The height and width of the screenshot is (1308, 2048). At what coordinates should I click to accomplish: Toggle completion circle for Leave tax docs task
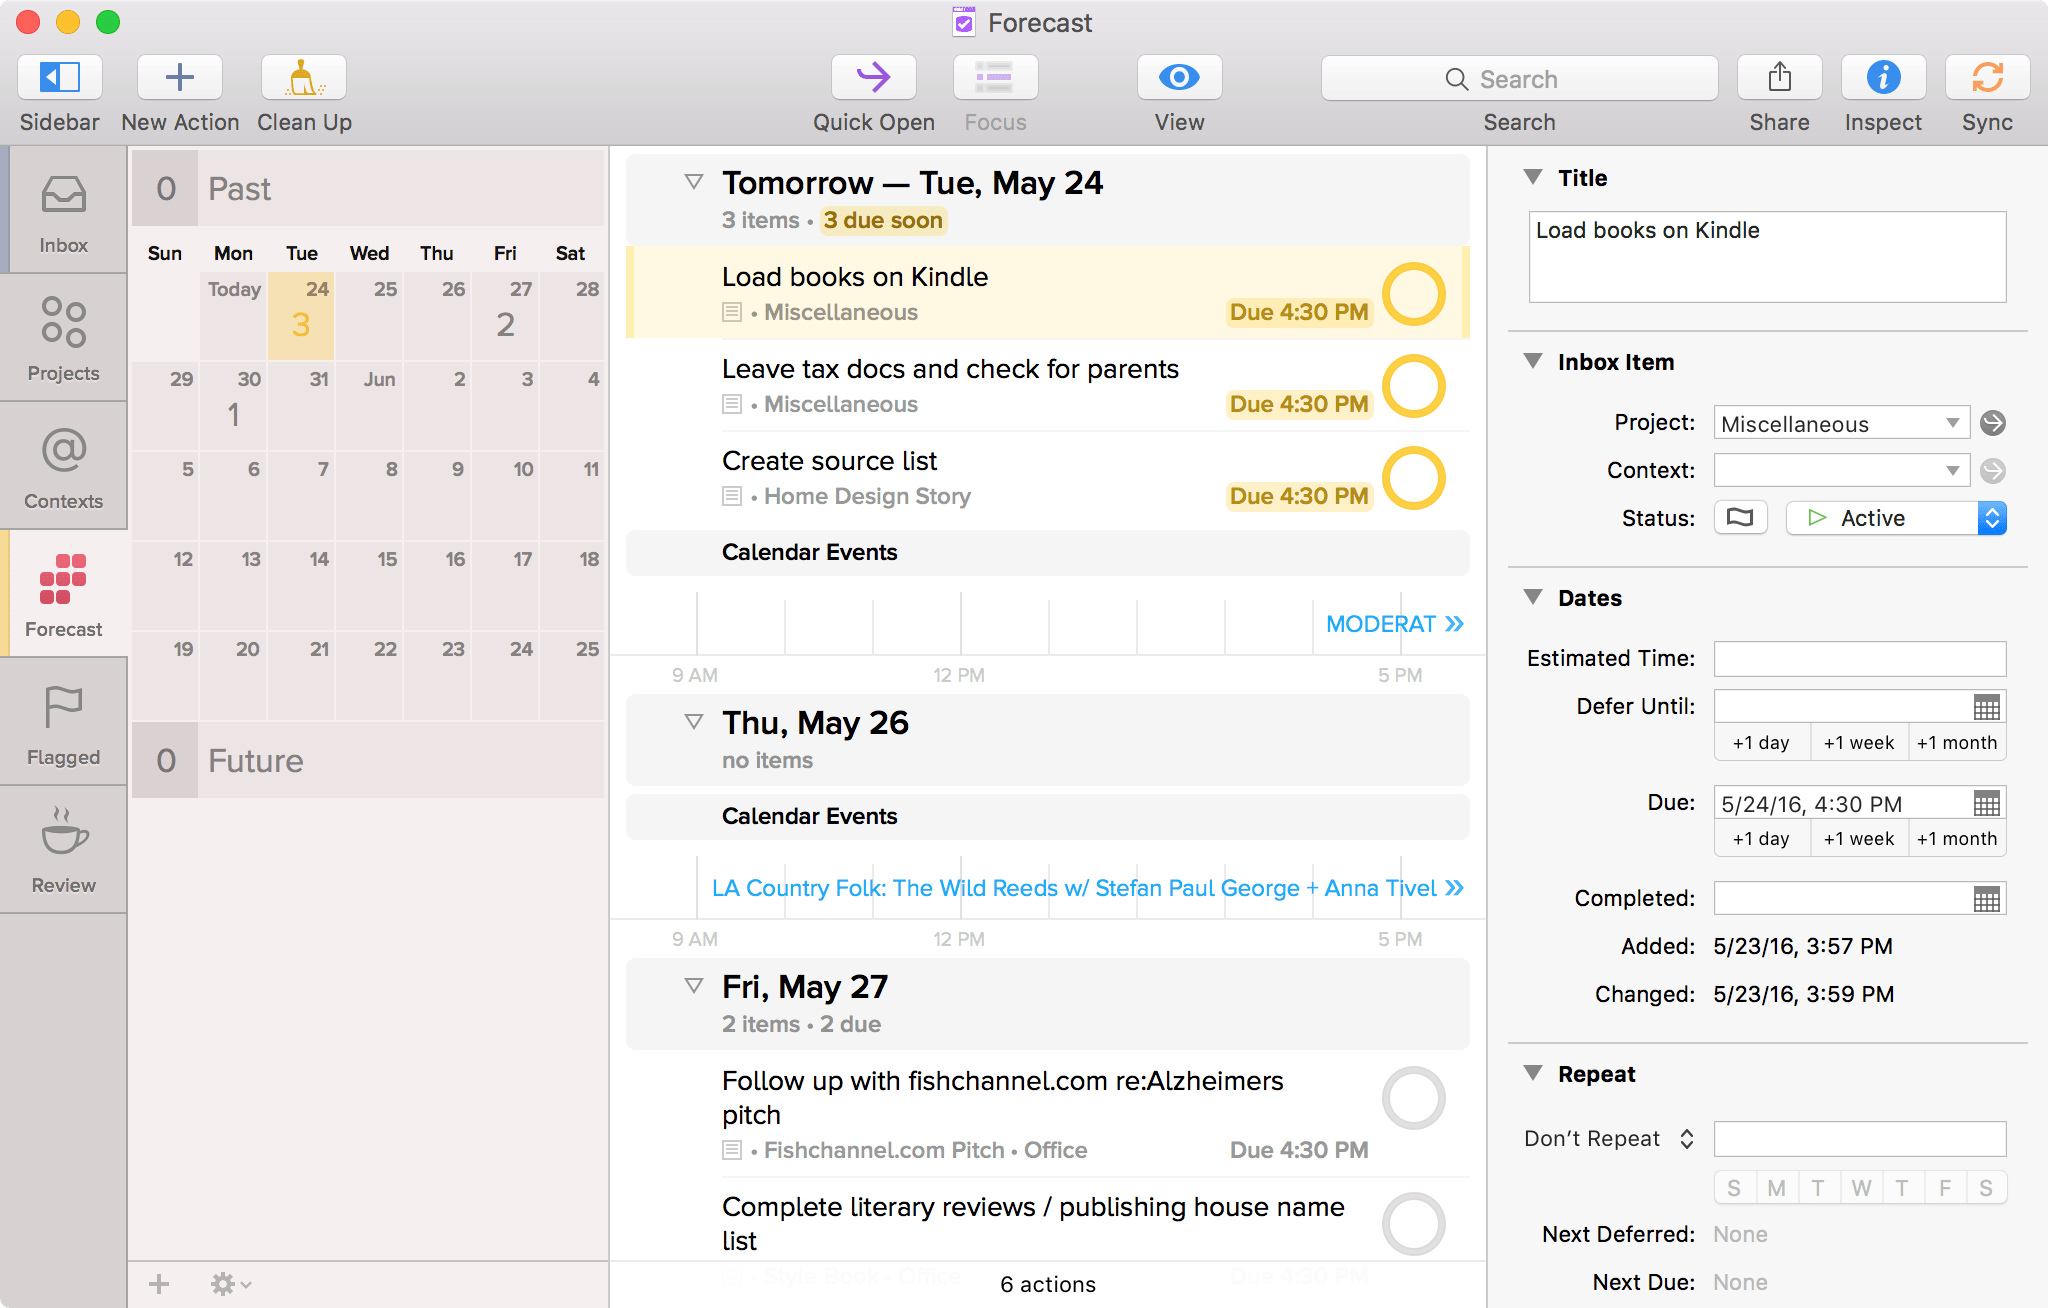pos(1411,385)
